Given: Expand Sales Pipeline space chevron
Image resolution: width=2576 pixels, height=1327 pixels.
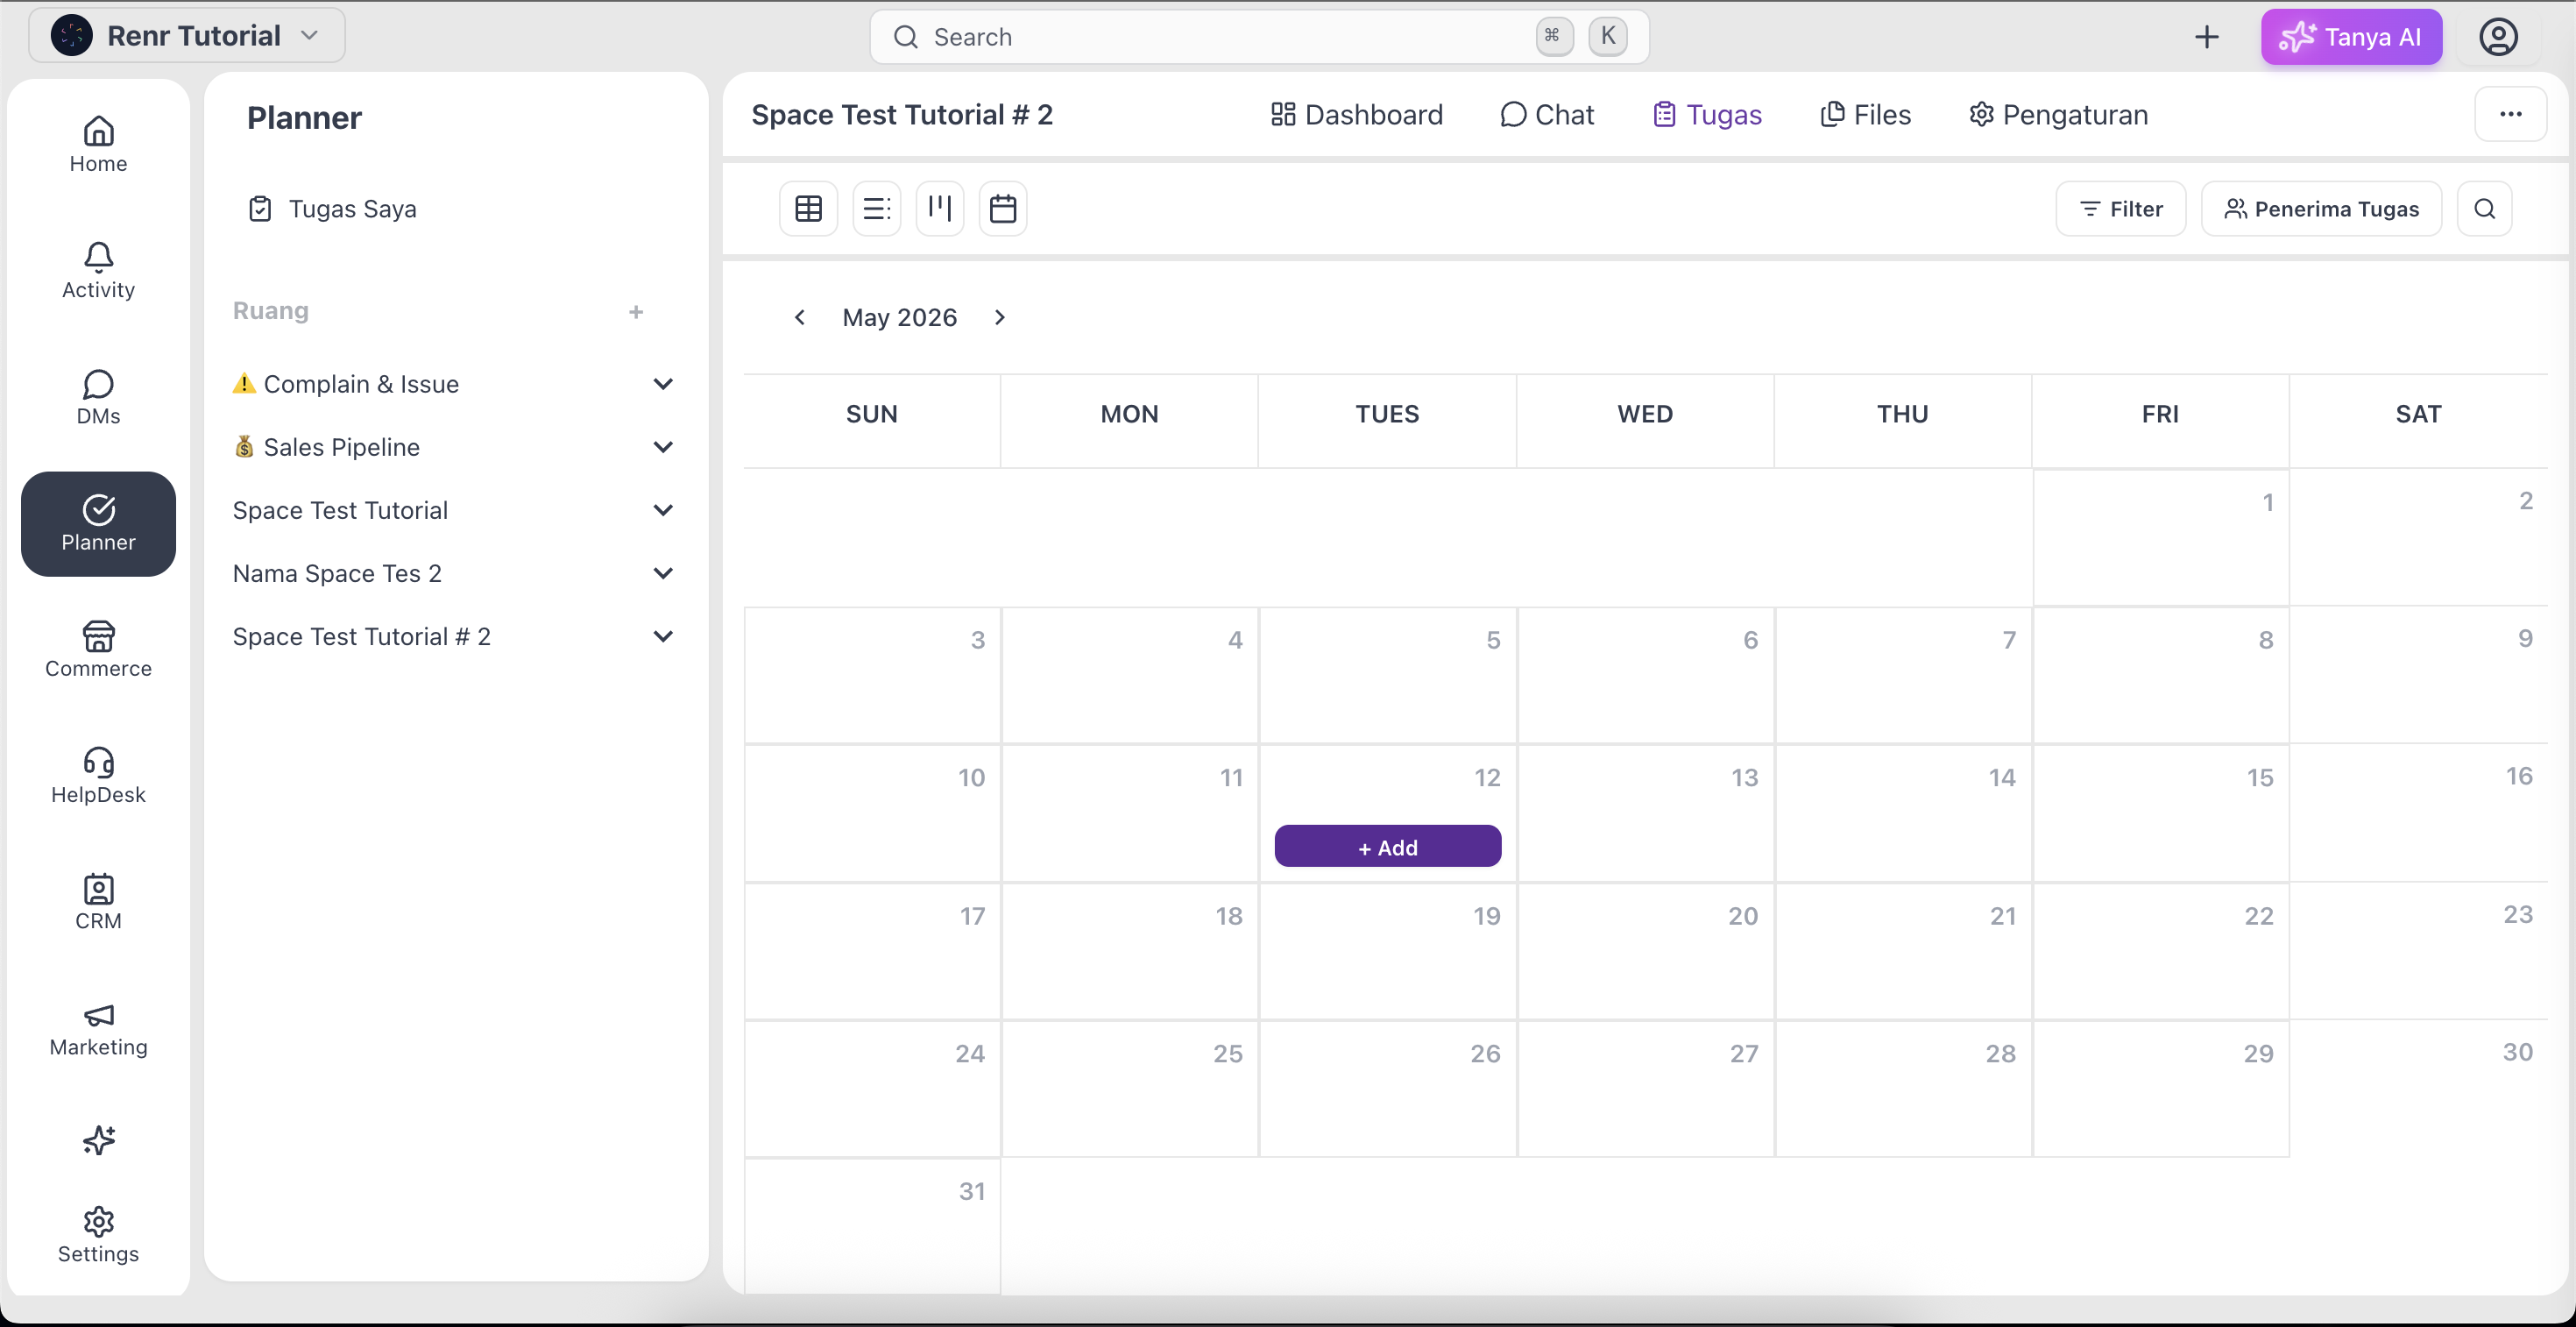Looking at the screenshot, I should point(663,447).
